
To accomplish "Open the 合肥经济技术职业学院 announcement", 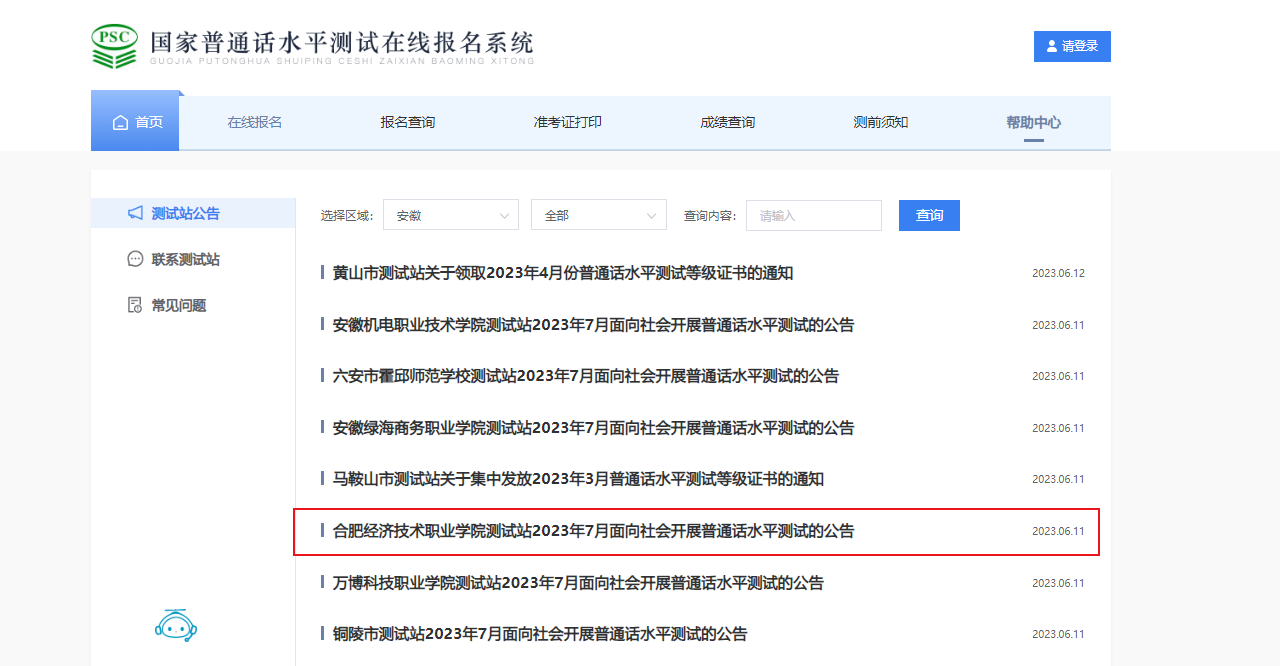I will click(x=593, y=531).
